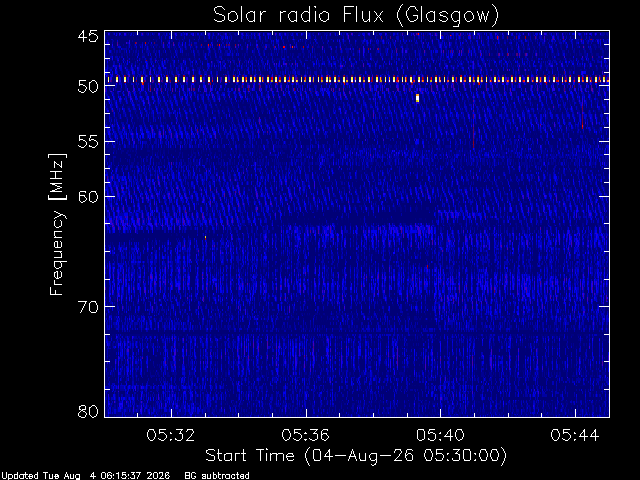Click the Frequency [MHz] vertical axis title

57,224
